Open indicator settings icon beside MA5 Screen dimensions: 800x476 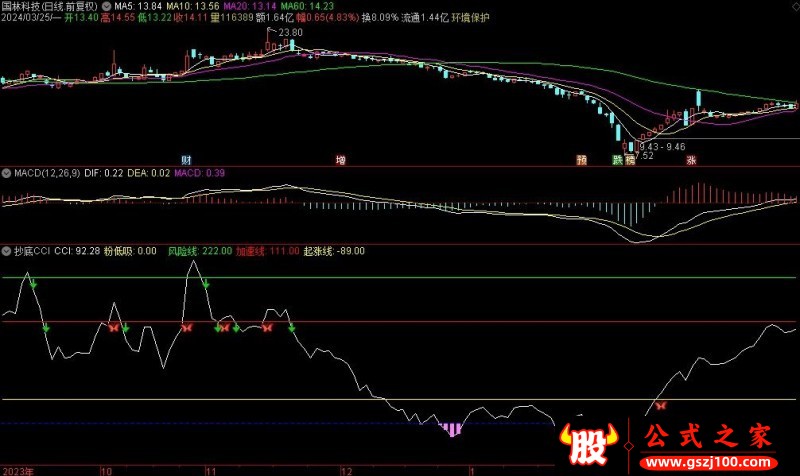tap(107, 5)
